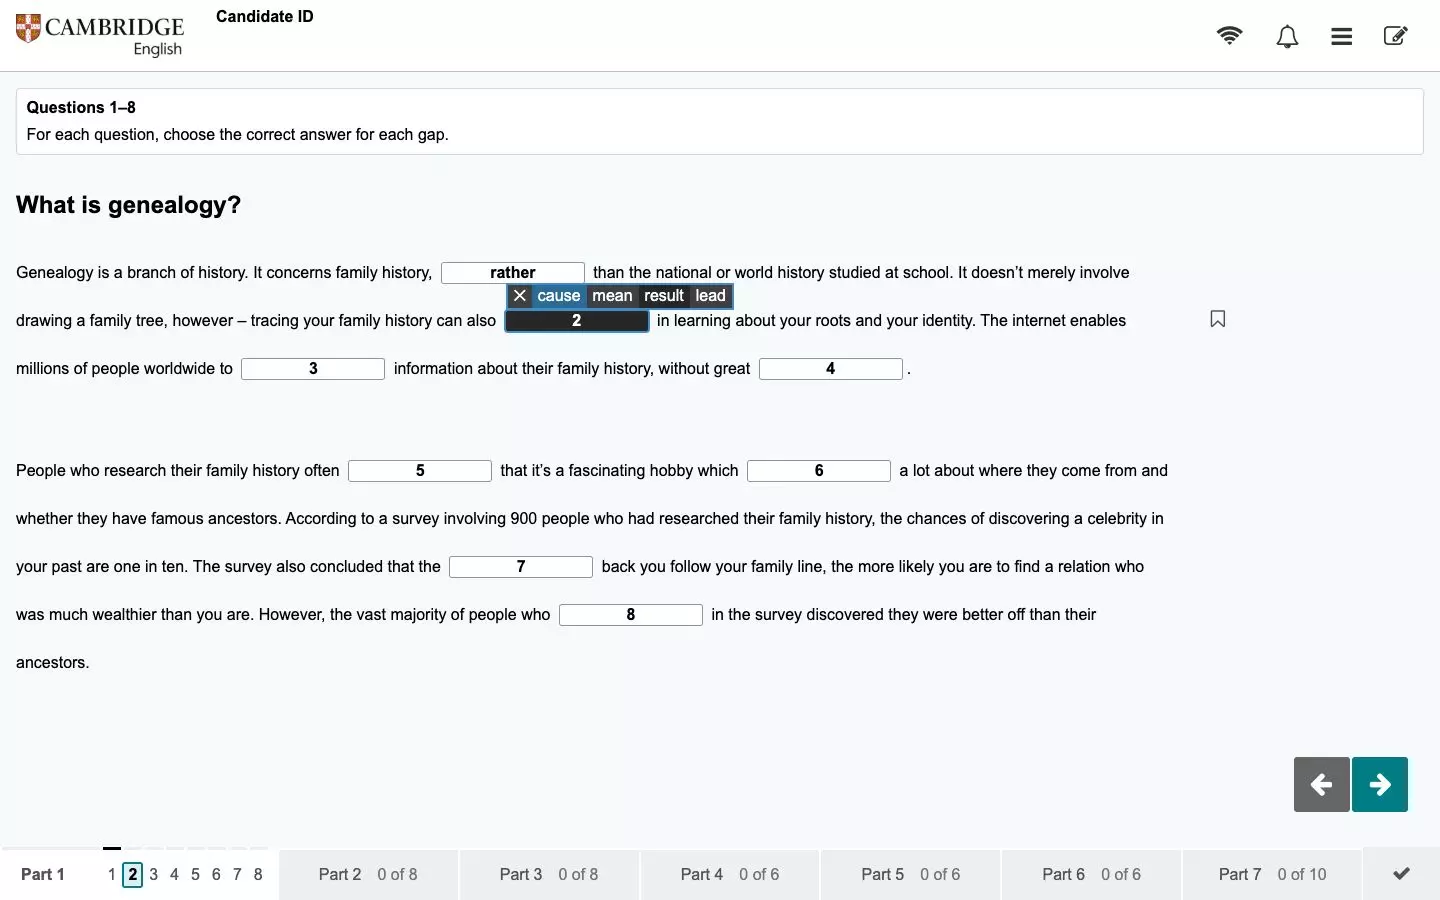Click the Candidate ID label
Image resolution: width=1440 pixels, height=900 pixels.
pos(265,16)
